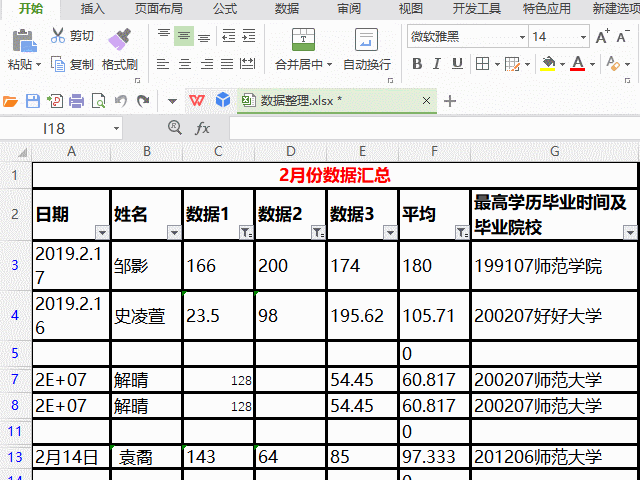Click the Paste (粘贴) icon

click(24, 41)
